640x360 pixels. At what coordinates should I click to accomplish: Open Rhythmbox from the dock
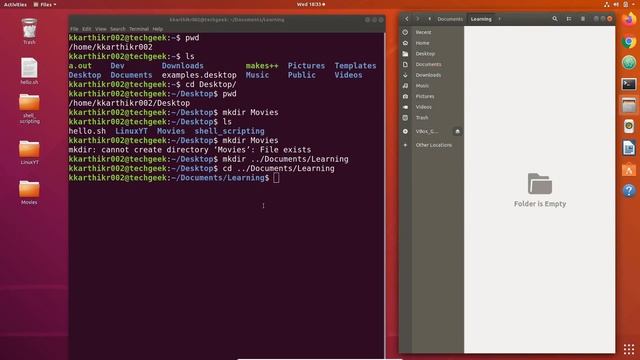pos(629,127)
